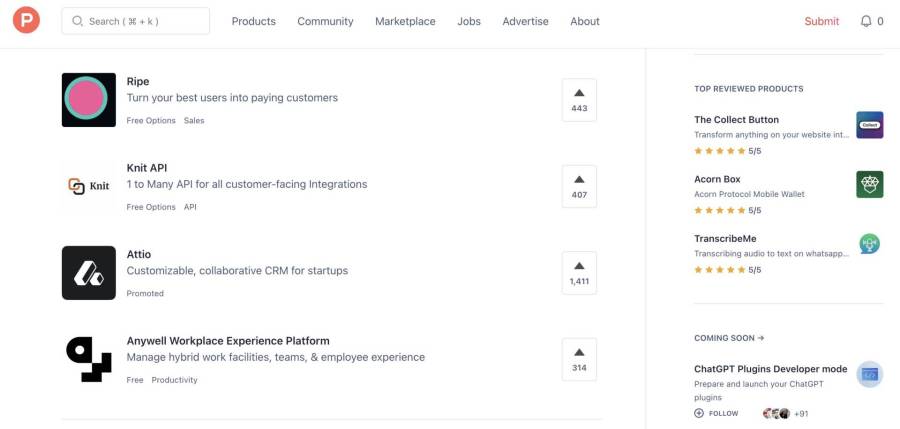Upvote Knit API with 407 votes

(x=579, y=186)
